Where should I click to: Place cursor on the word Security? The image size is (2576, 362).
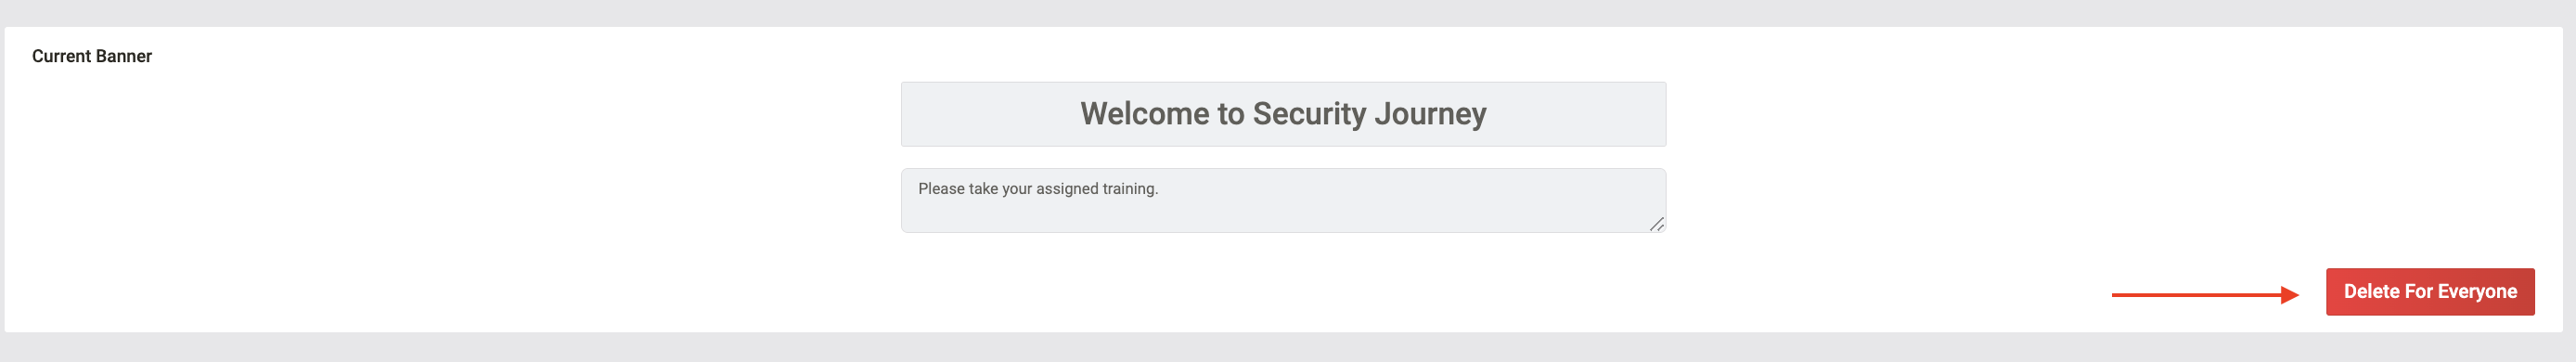tap(1309, 114)
